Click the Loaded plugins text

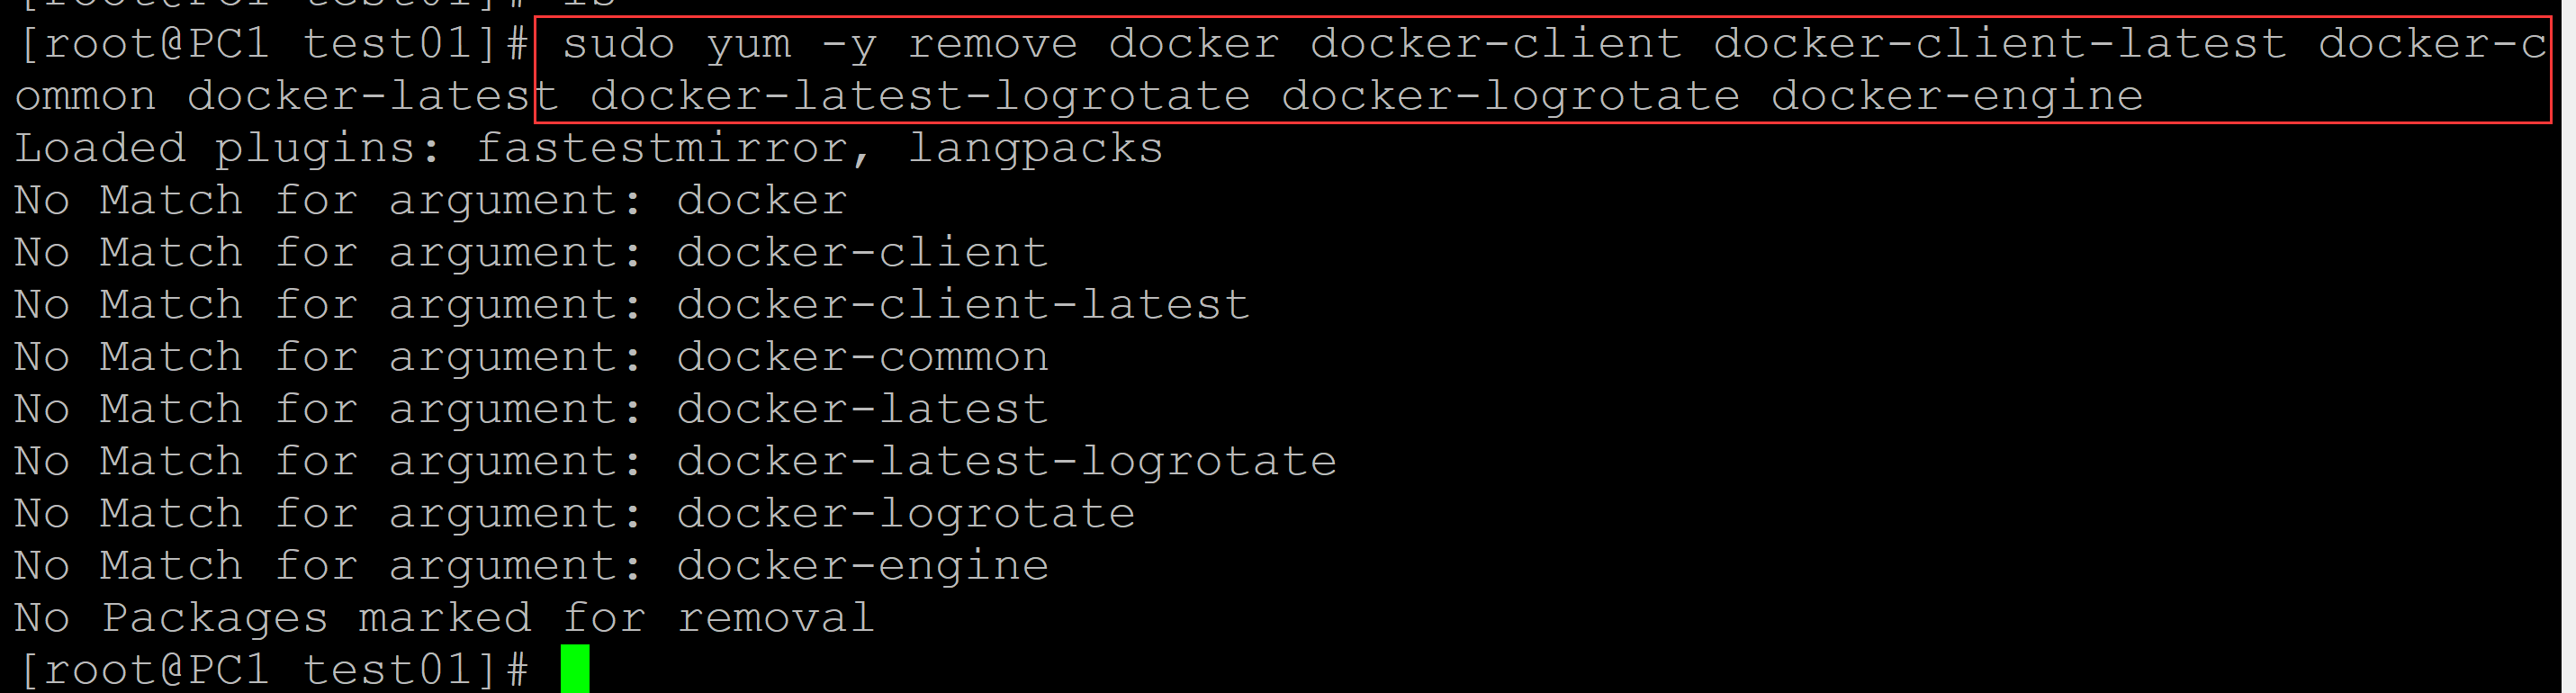(227, 149)
